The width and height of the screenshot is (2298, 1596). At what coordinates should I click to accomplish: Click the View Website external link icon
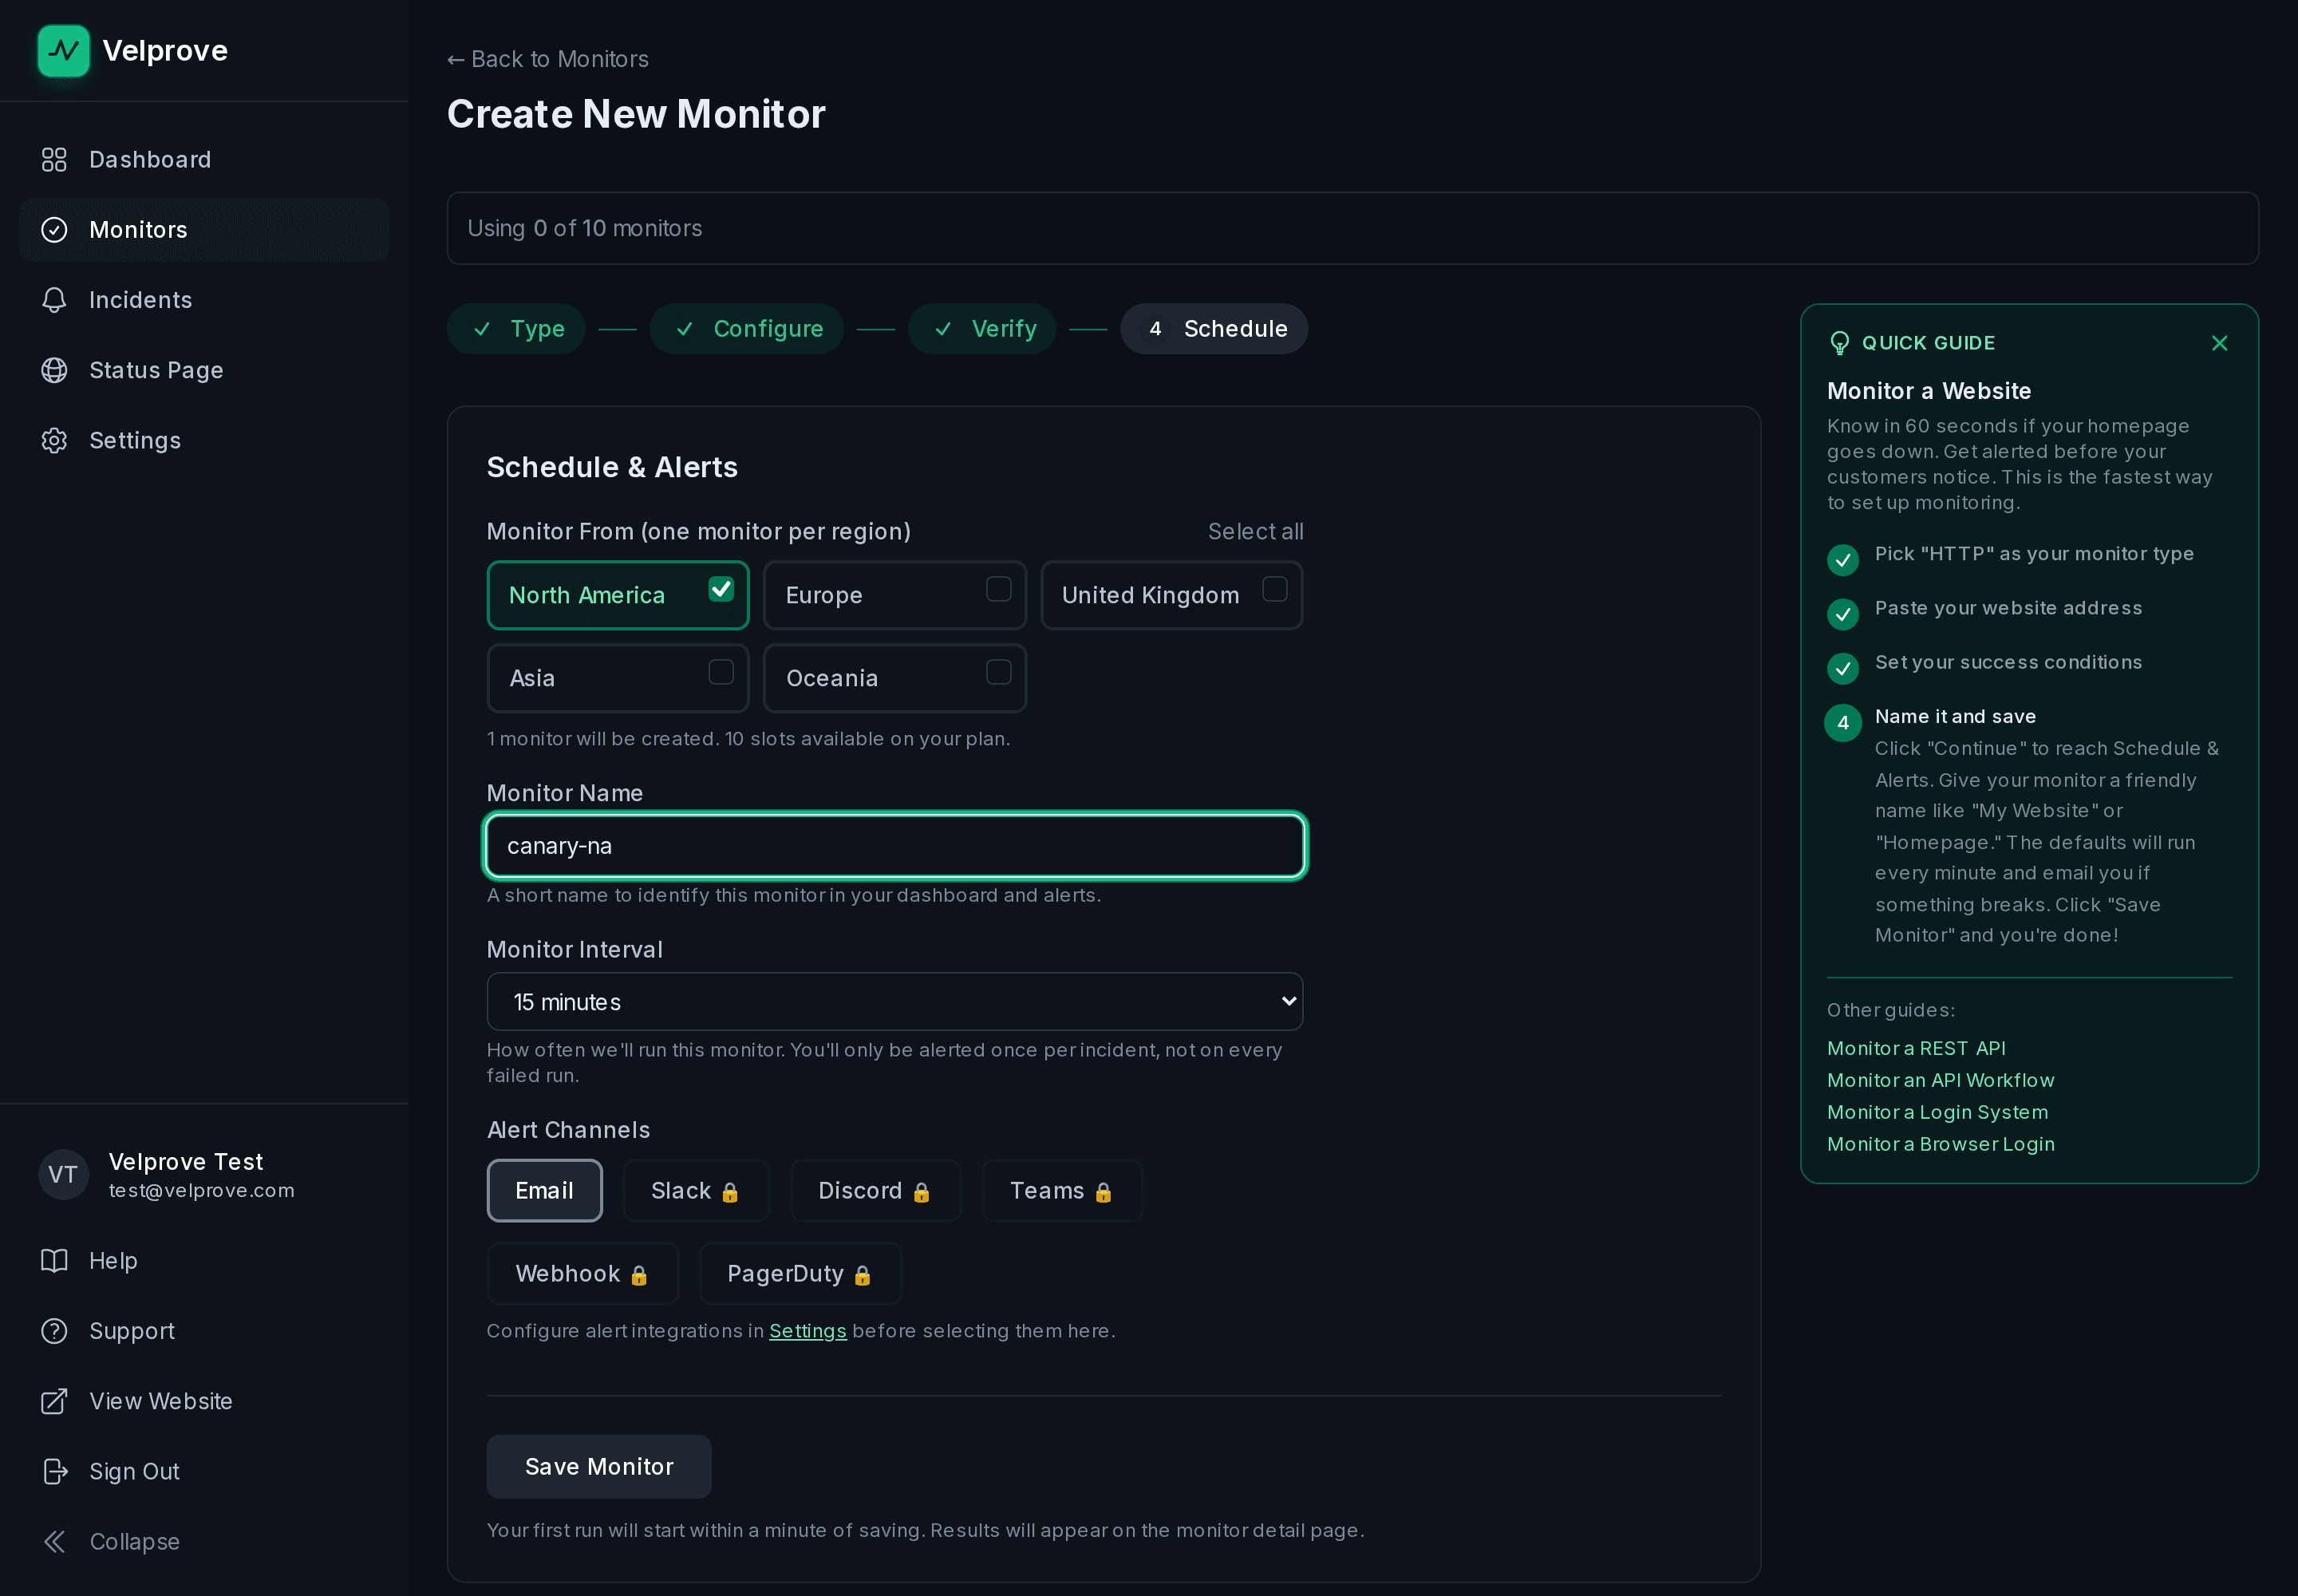pos(54,1400)
